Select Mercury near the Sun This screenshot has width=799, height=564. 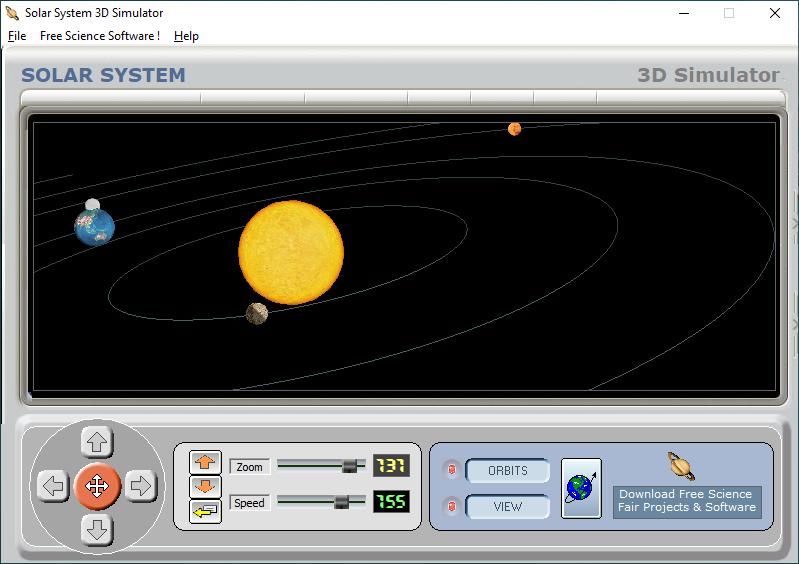[257, 313]
